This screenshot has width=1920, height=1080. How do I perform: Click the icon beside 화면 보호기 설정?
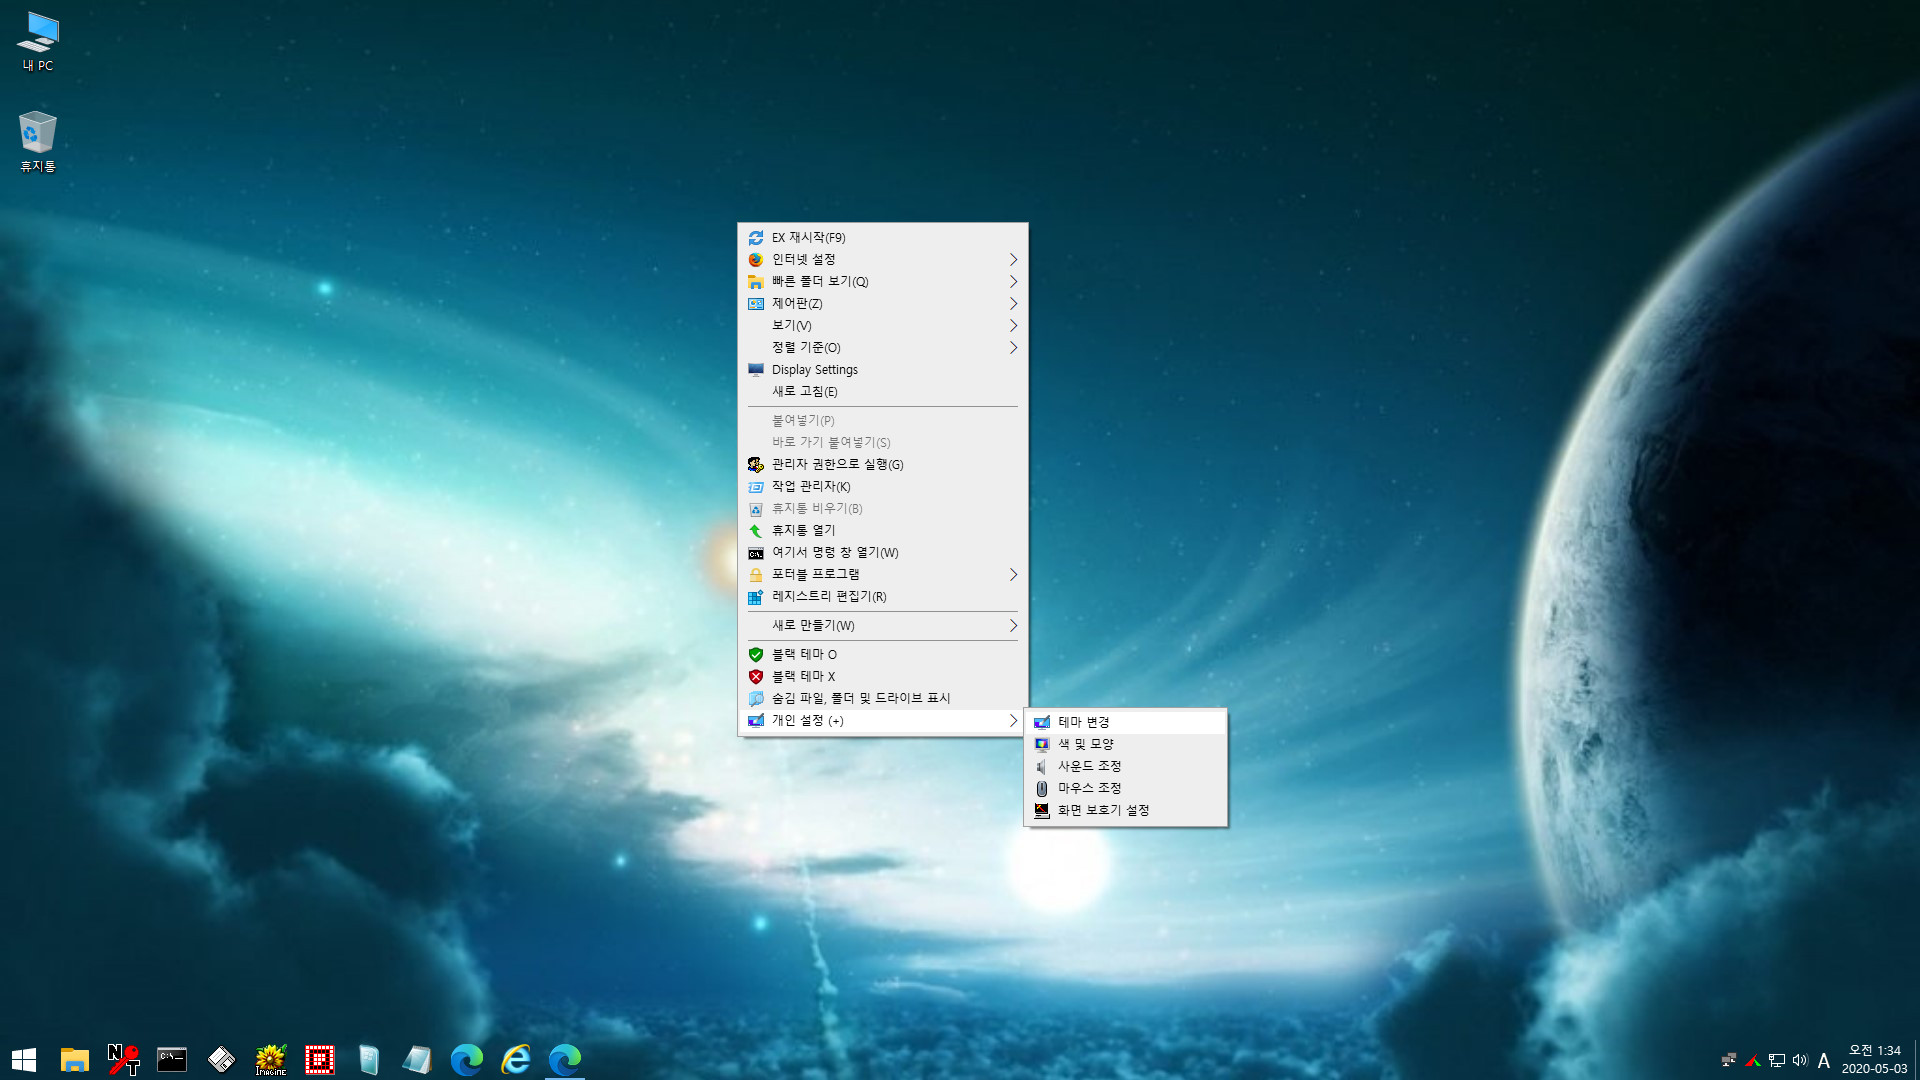click(1042, 811)
